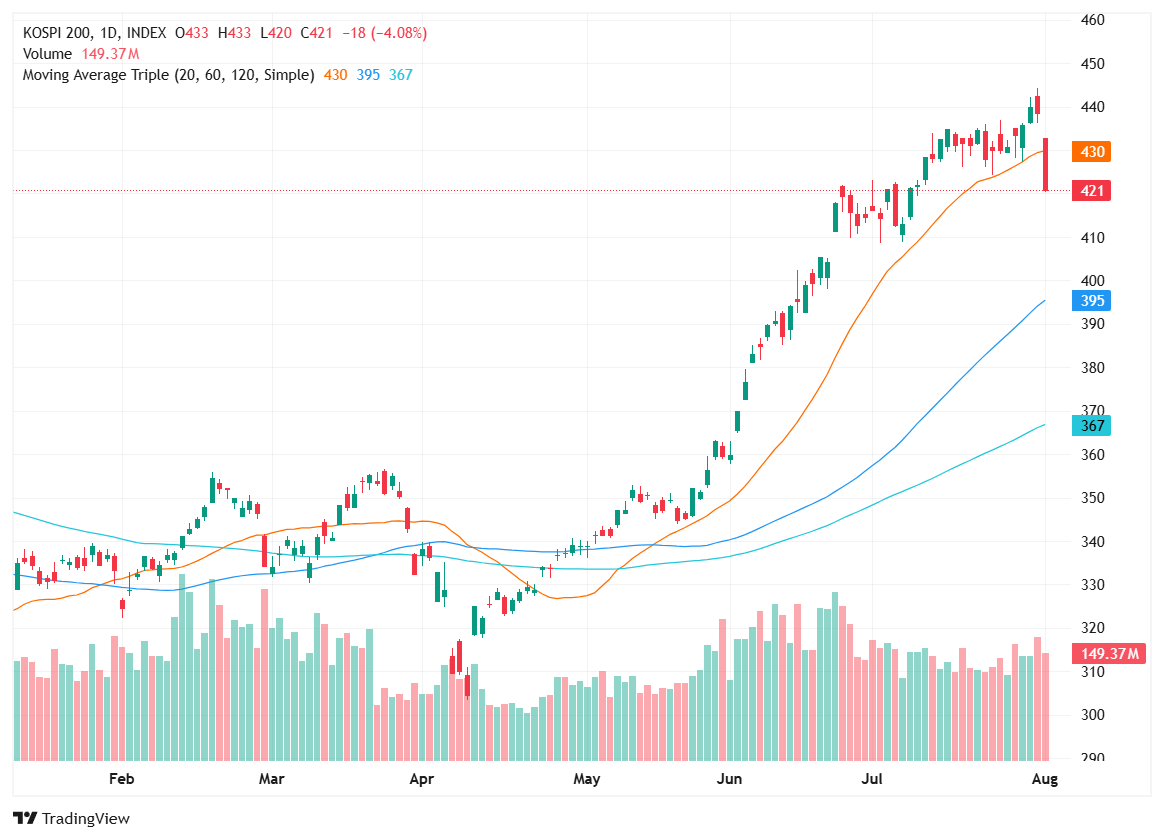Click Jun on the time axis

pyautogui.click(x=731, y=778)
